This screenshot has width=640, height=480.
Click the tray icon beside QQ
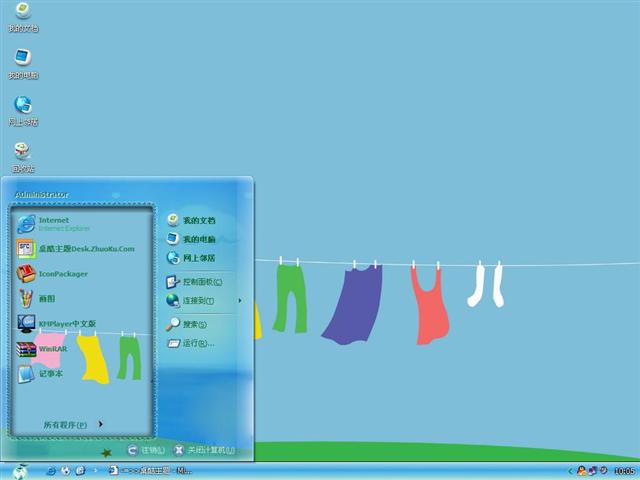[x=592, y=471]
